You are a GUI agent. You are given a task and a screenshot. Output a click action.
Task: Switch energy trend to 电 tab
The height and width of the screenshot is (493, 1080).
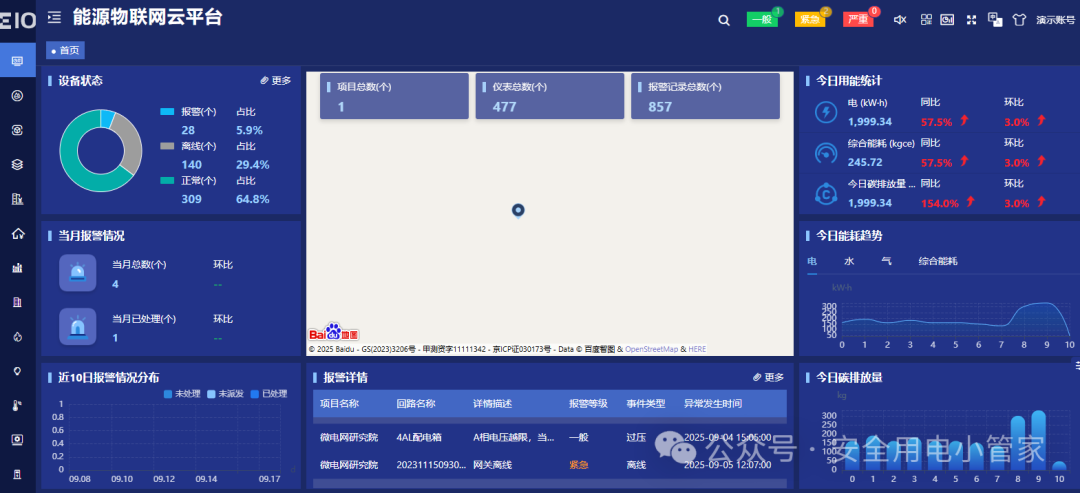tap(812, 261)
